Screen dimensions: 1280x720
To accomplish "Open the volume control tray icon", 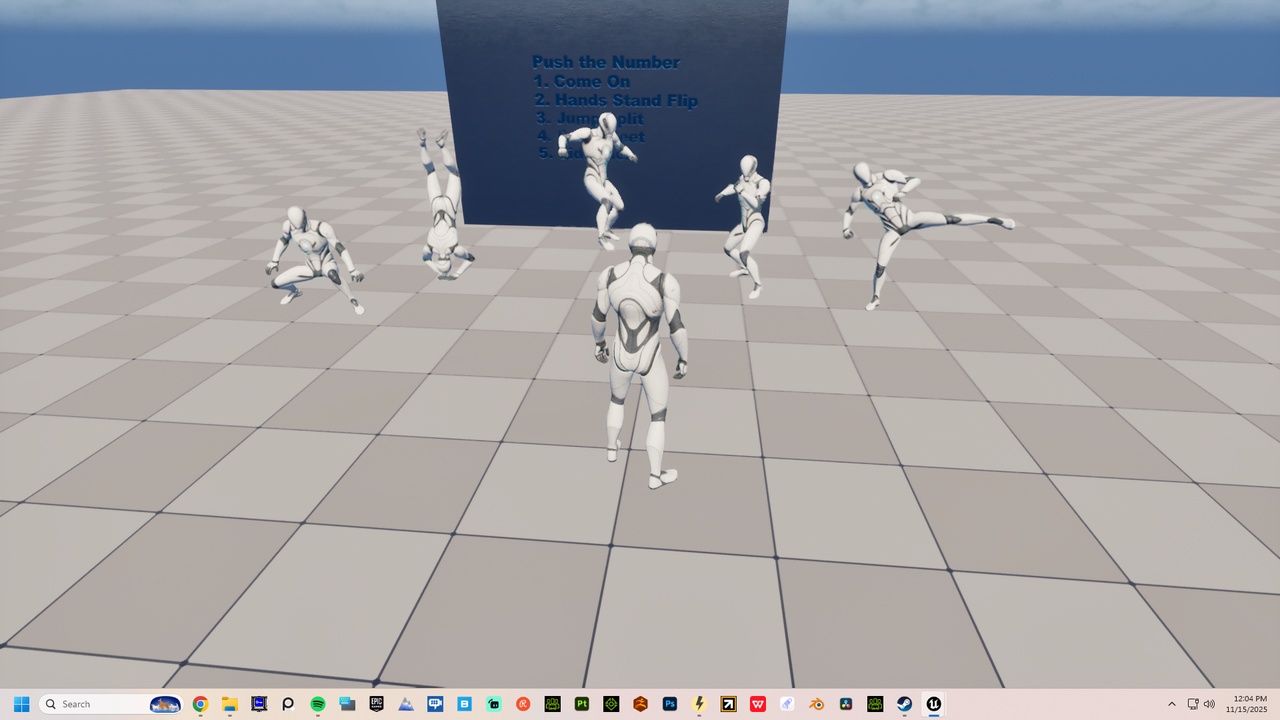I will [x=1210, y=704].
